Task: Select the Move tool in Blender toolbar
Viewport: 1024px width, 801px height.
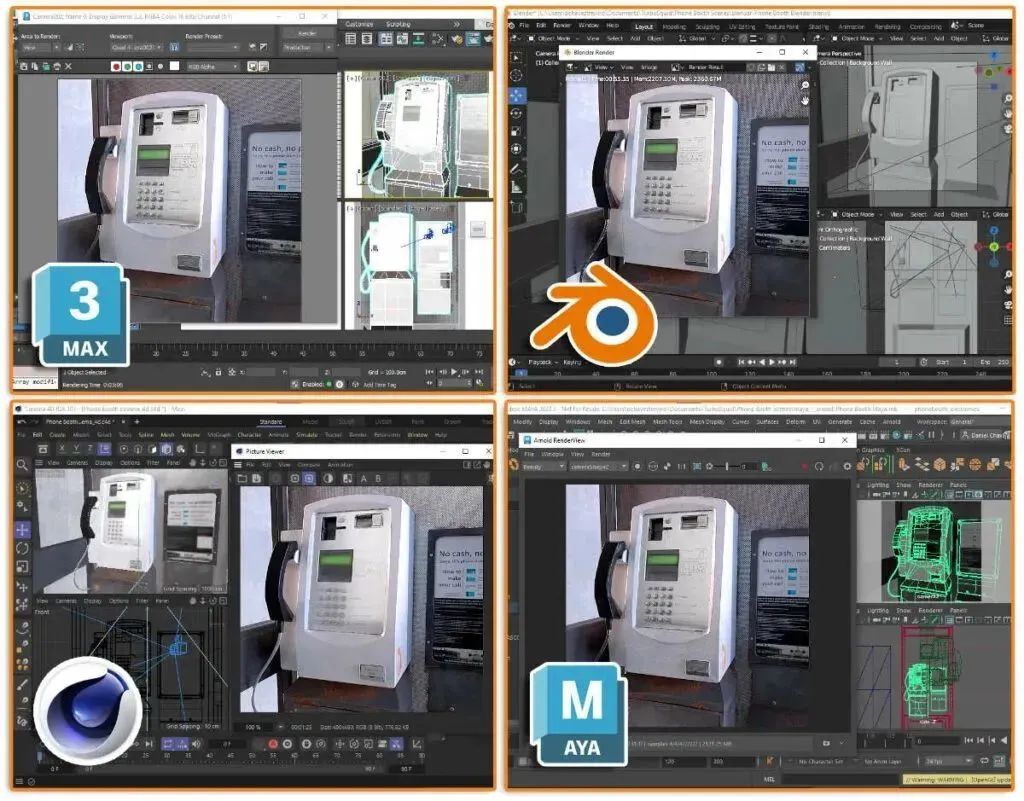Action: click(517, 95)
